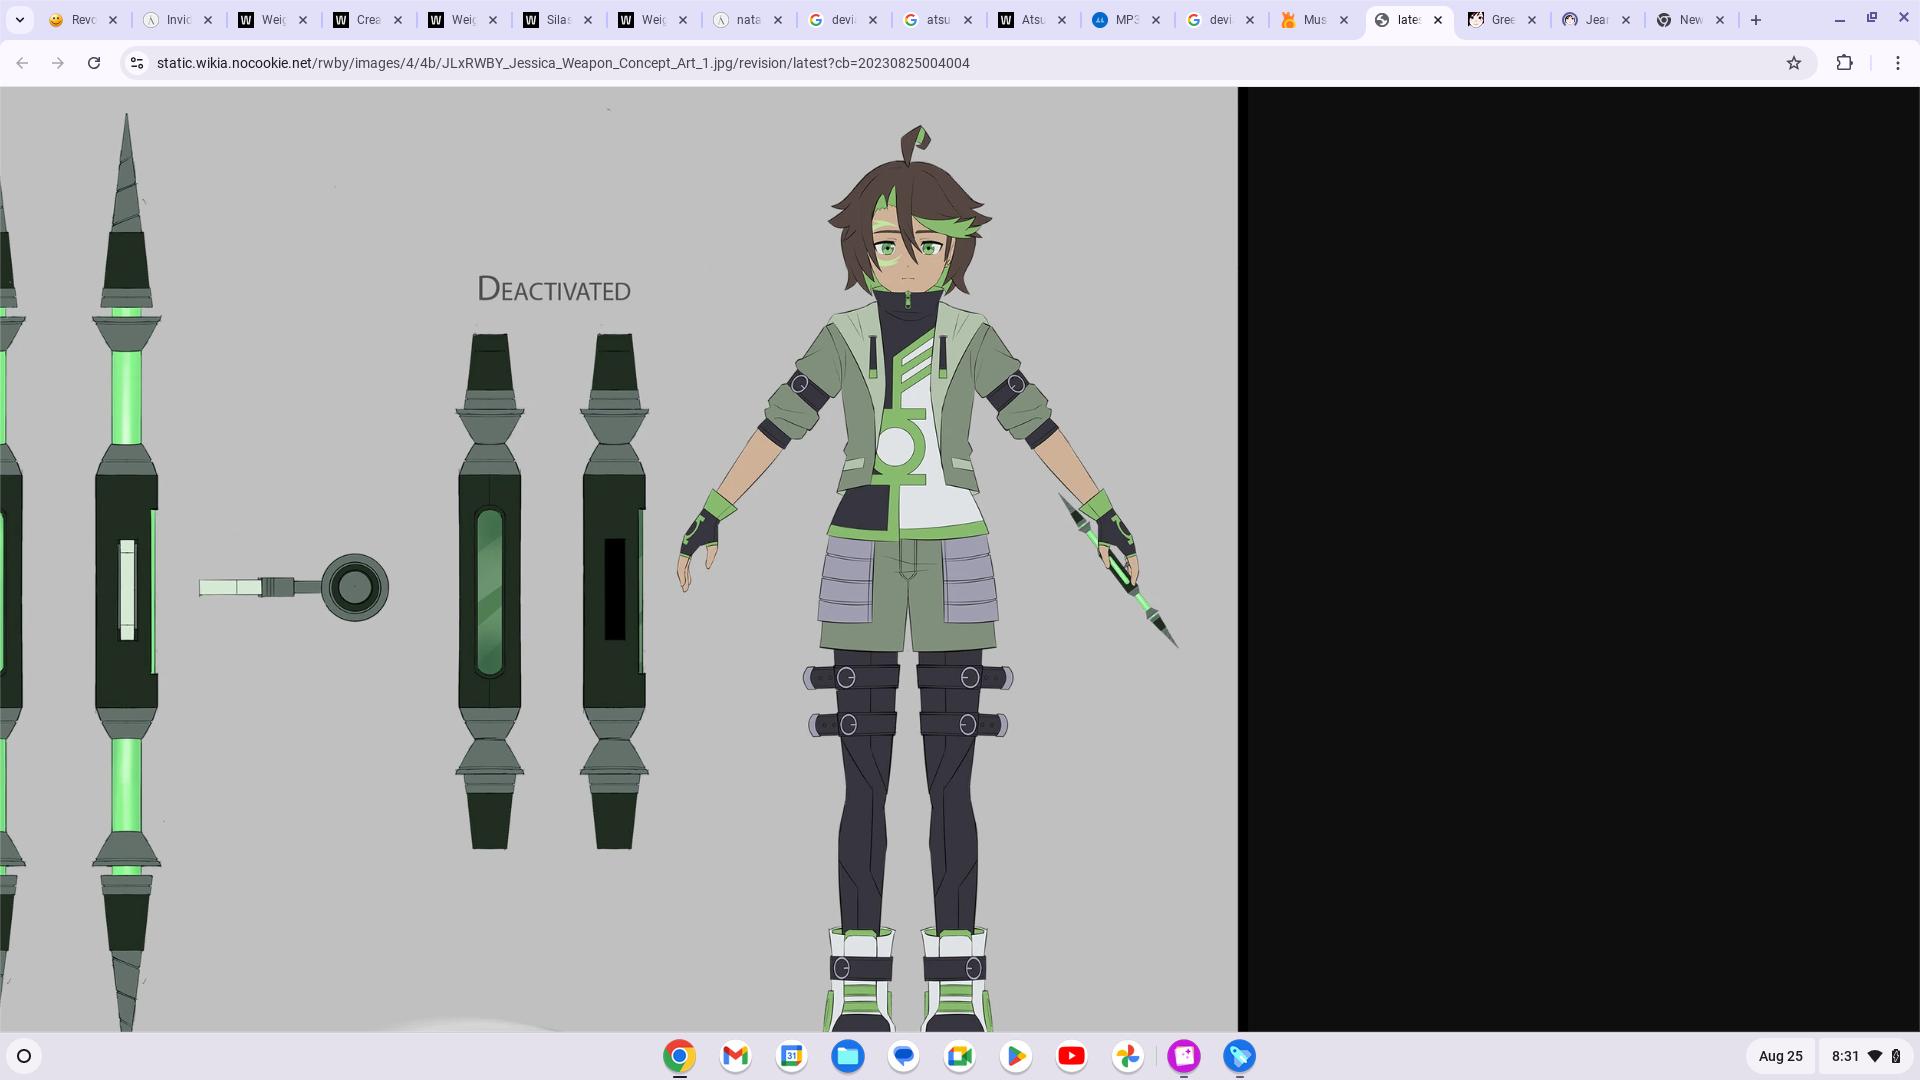Viewport: 1920px width, 1080px height.
Task: Open Gmail from the shelf
Action: 735,1056
